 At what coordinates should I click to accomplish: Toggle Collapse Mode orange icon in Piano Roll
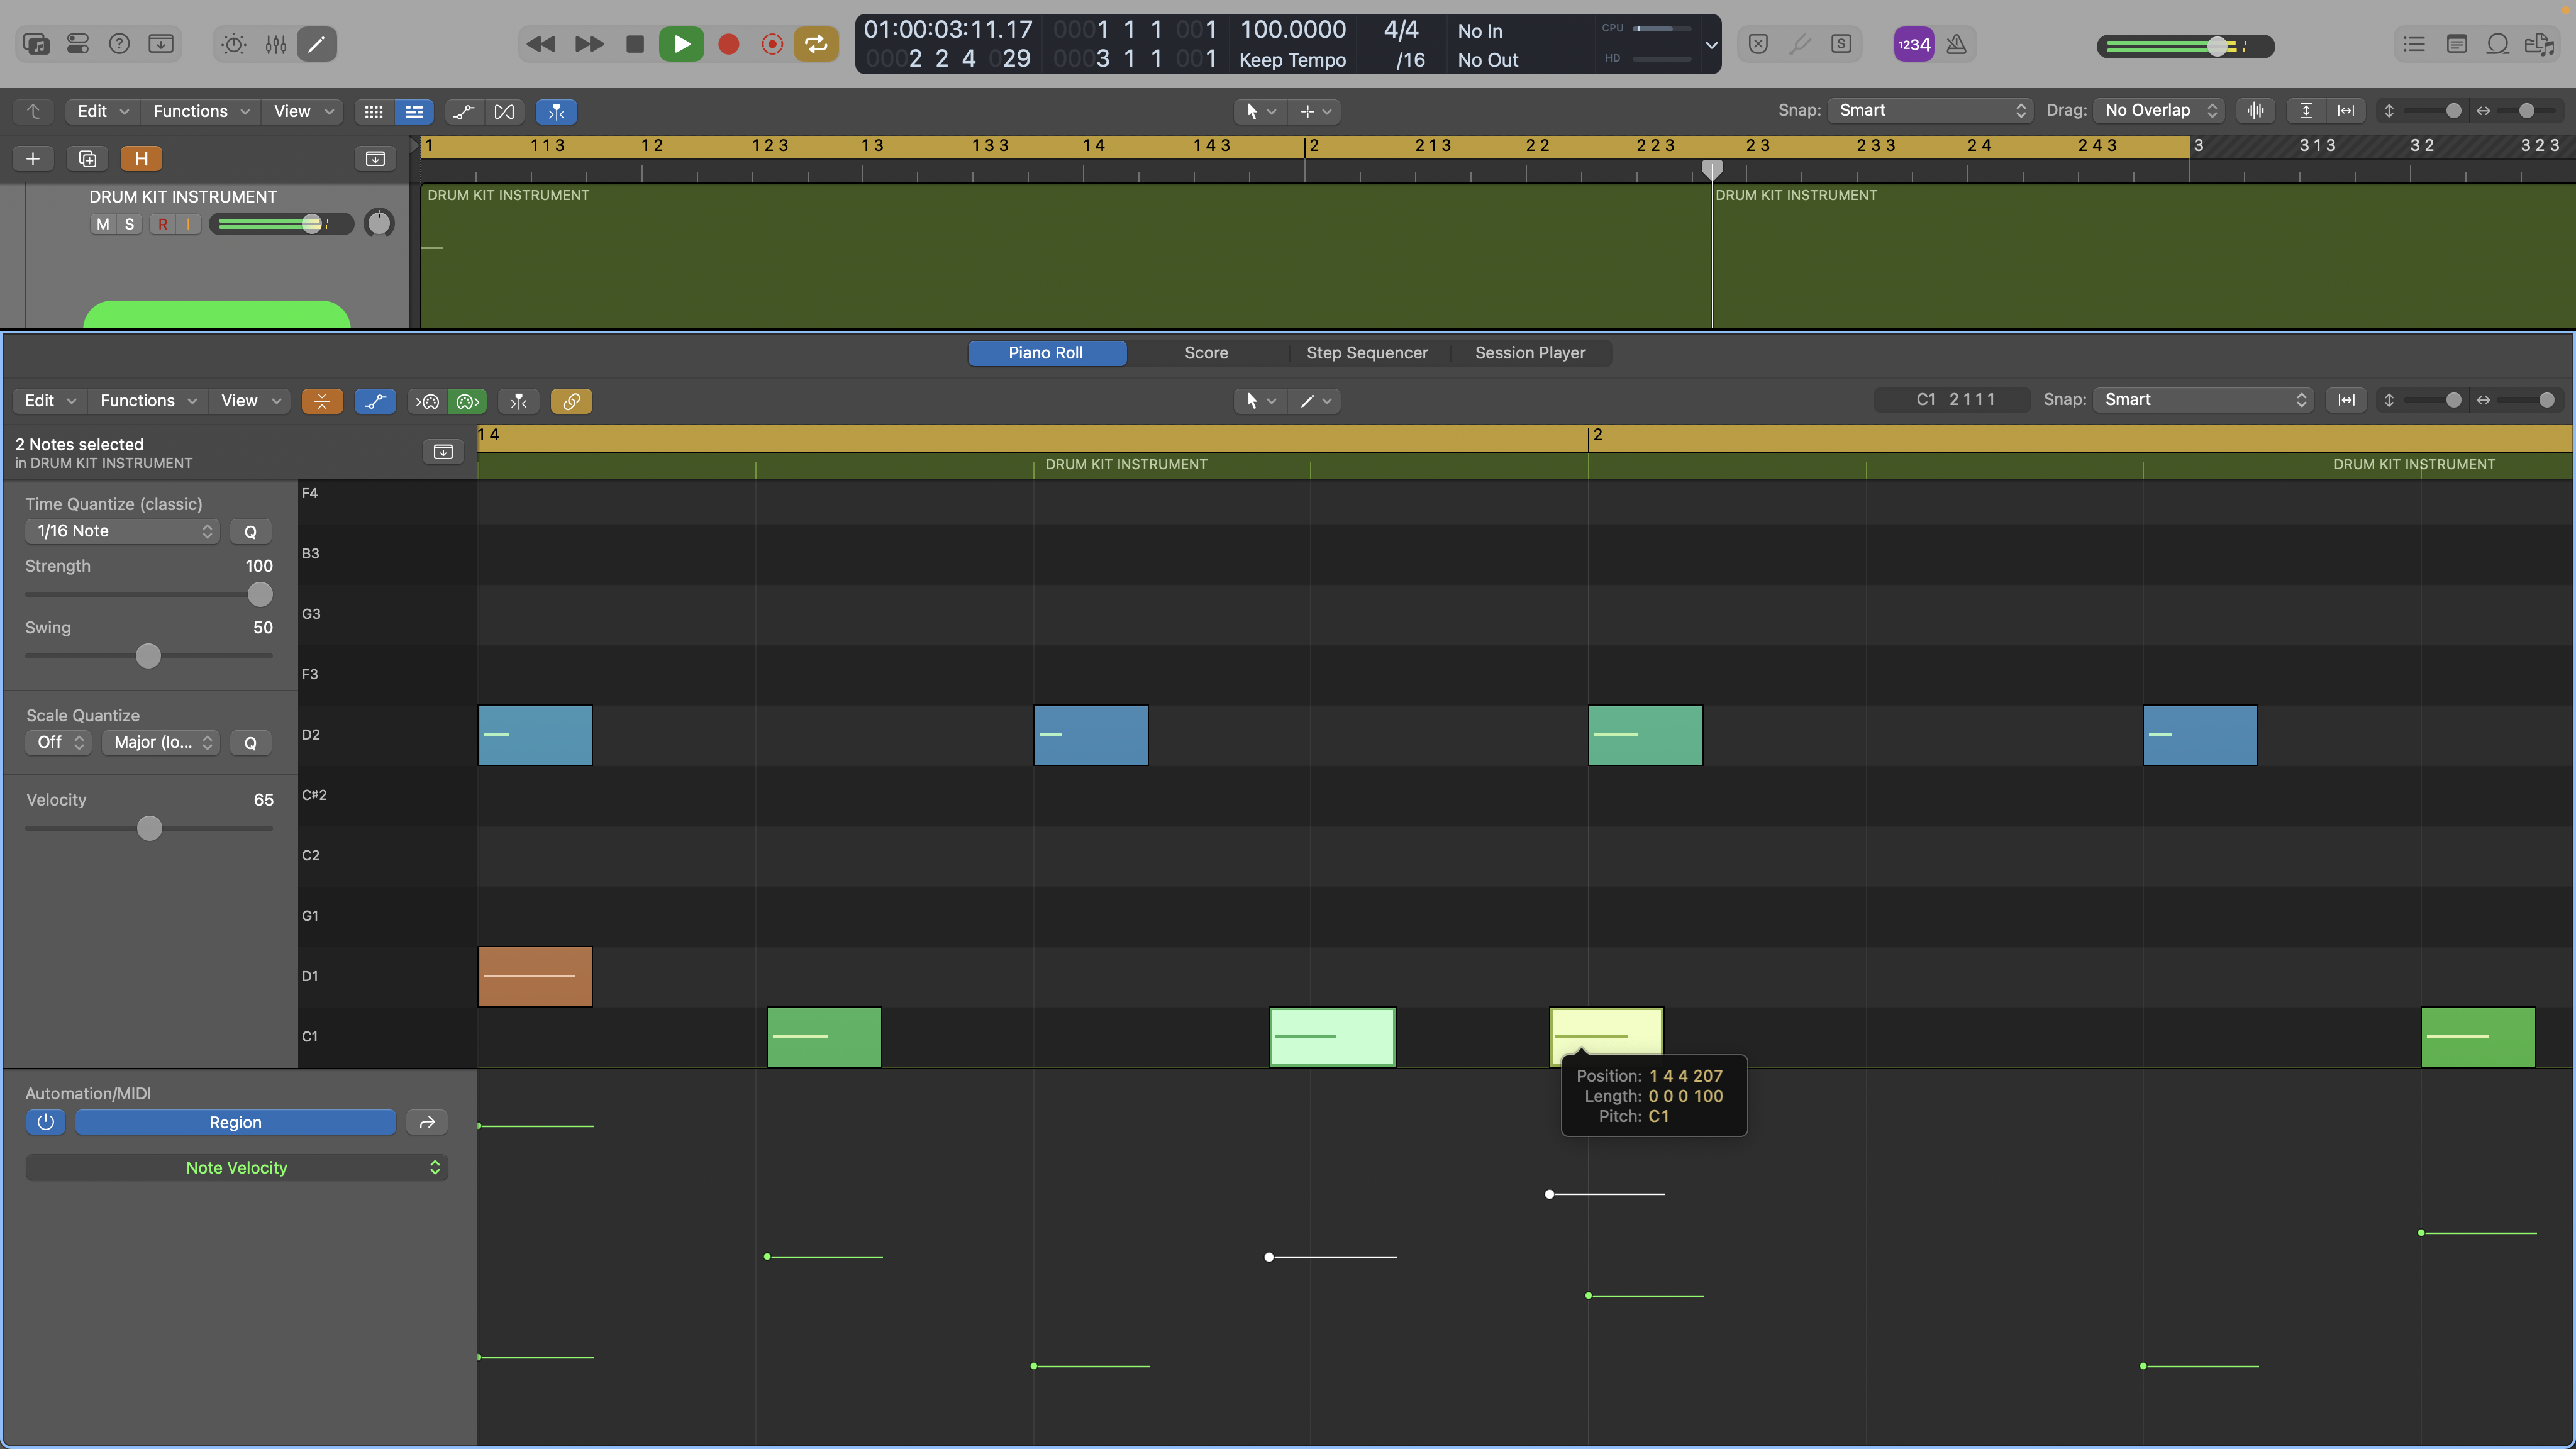tap(322, 401)
